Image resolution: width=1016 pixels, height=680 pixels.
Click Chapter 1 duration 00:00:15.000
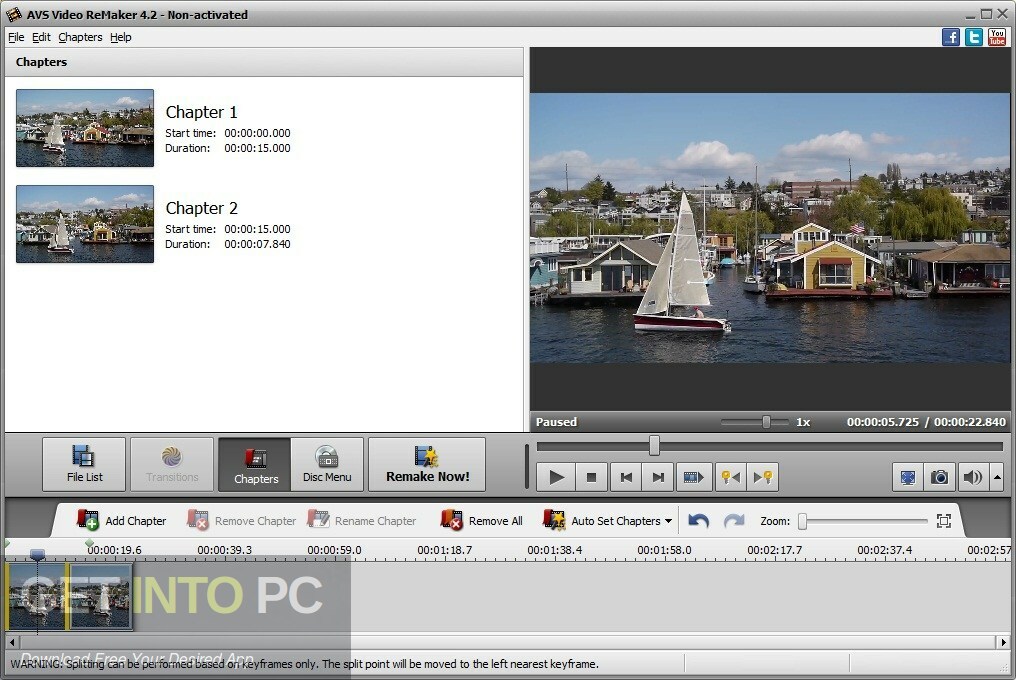[x=257, y=148]
